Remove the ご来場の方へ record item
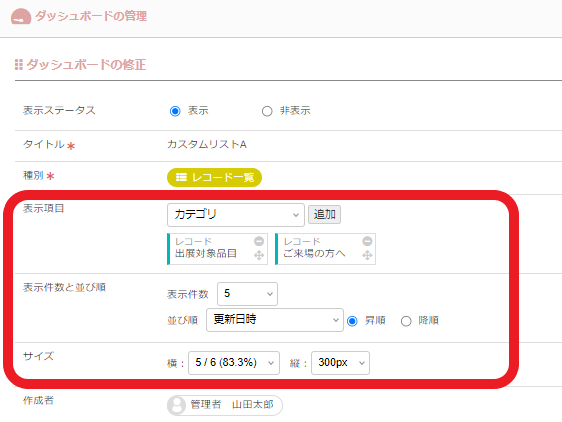562x422 pixels. coord(367,241)
